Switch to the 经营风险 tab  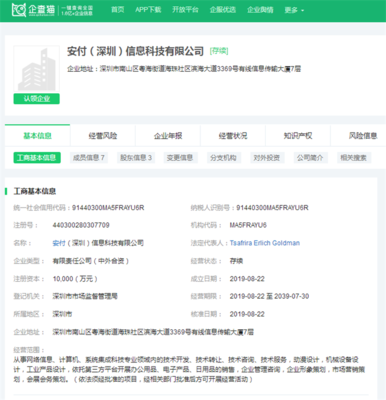pyautogui.click(x=103, y=136)
